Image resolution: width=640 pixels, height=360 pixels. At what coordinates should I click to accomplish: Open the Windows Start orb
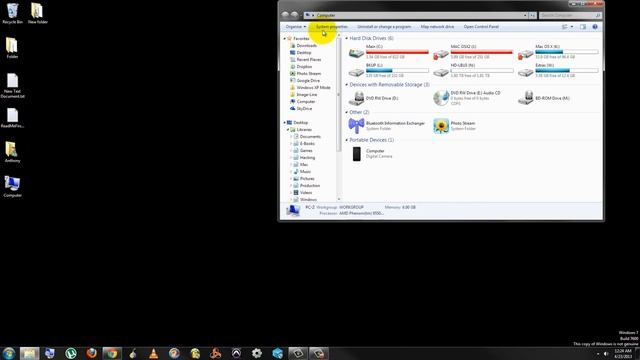[x=9, y=353]
